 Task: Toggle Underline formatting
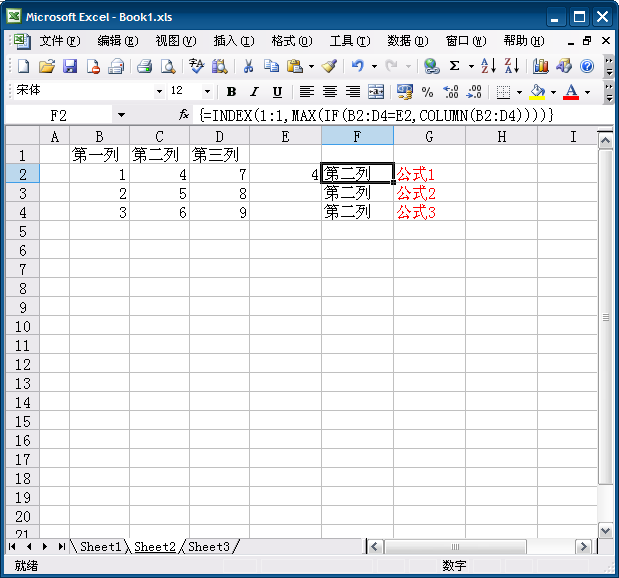point(278,92)
